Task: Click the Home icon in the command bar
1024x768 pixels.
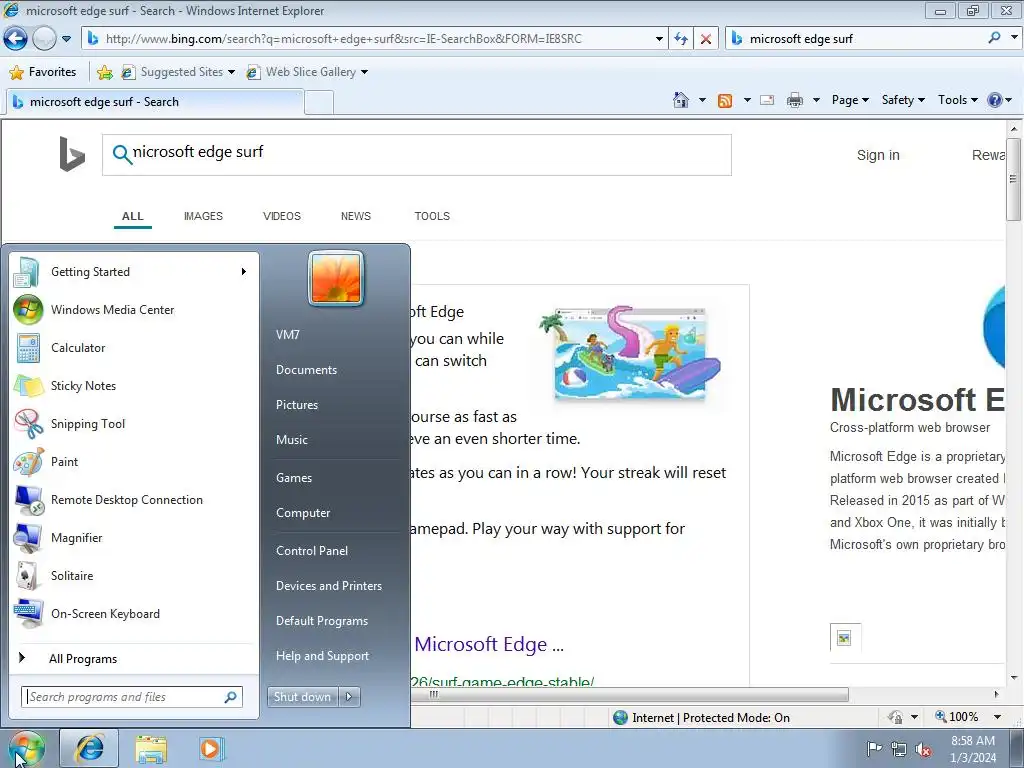Action: [680, 100]
